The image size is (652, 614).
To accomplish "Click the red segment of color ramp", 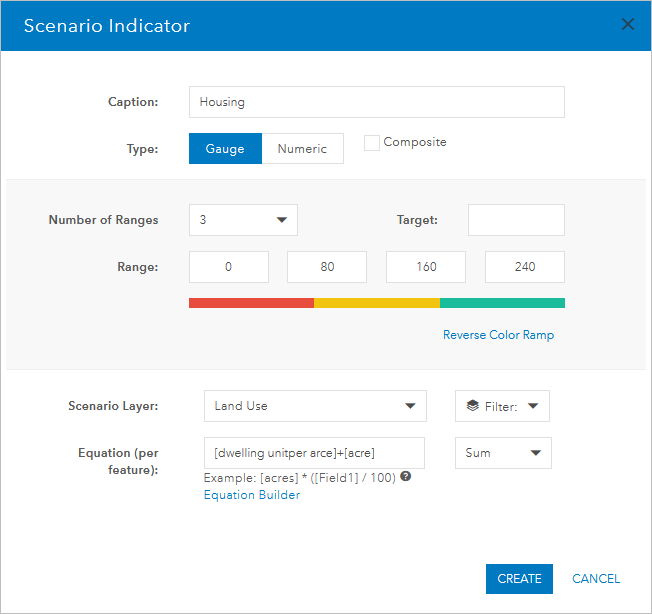I will pyautogui.click(x=251, y=303).
